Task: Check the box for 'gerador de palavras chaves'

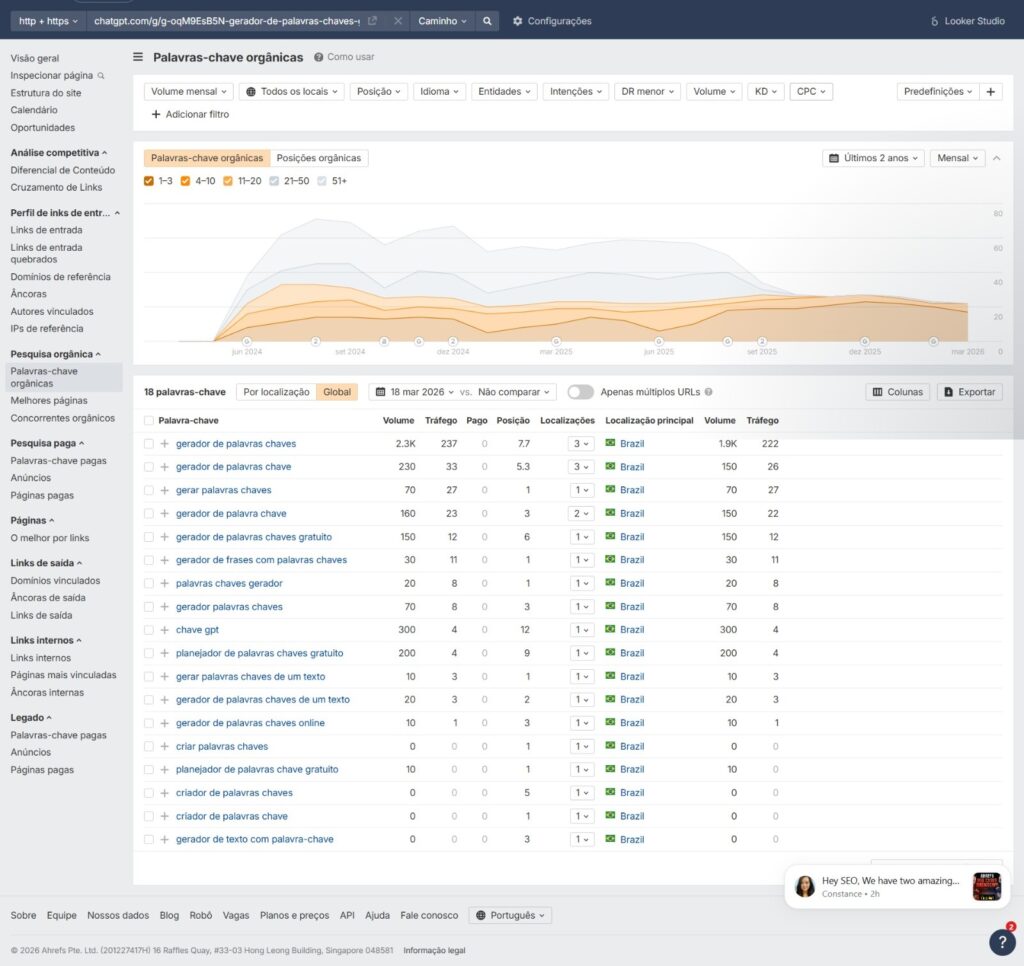Action: click(x=149, y=444)
